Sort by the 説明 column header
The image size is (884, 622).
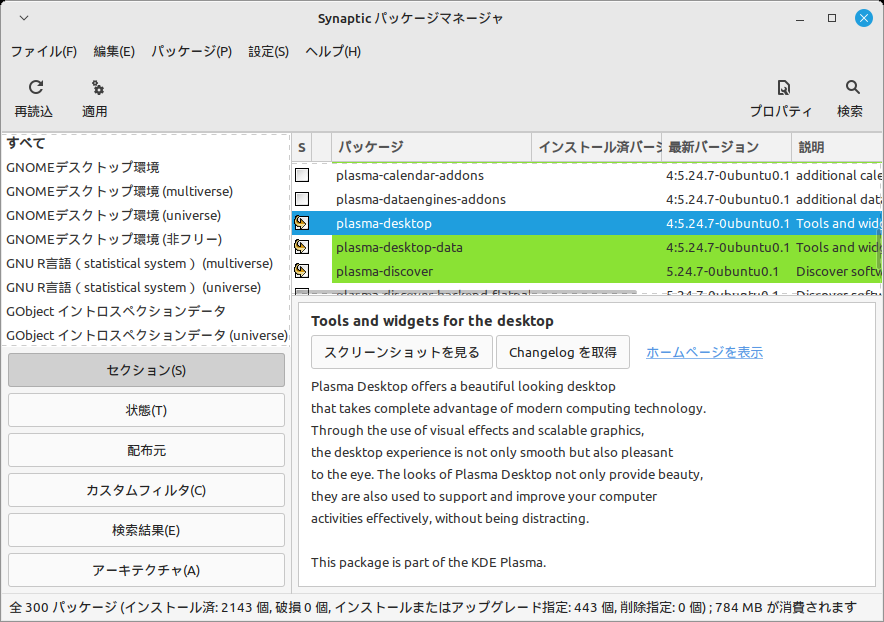pyautogui.click(x=837, y=148)
